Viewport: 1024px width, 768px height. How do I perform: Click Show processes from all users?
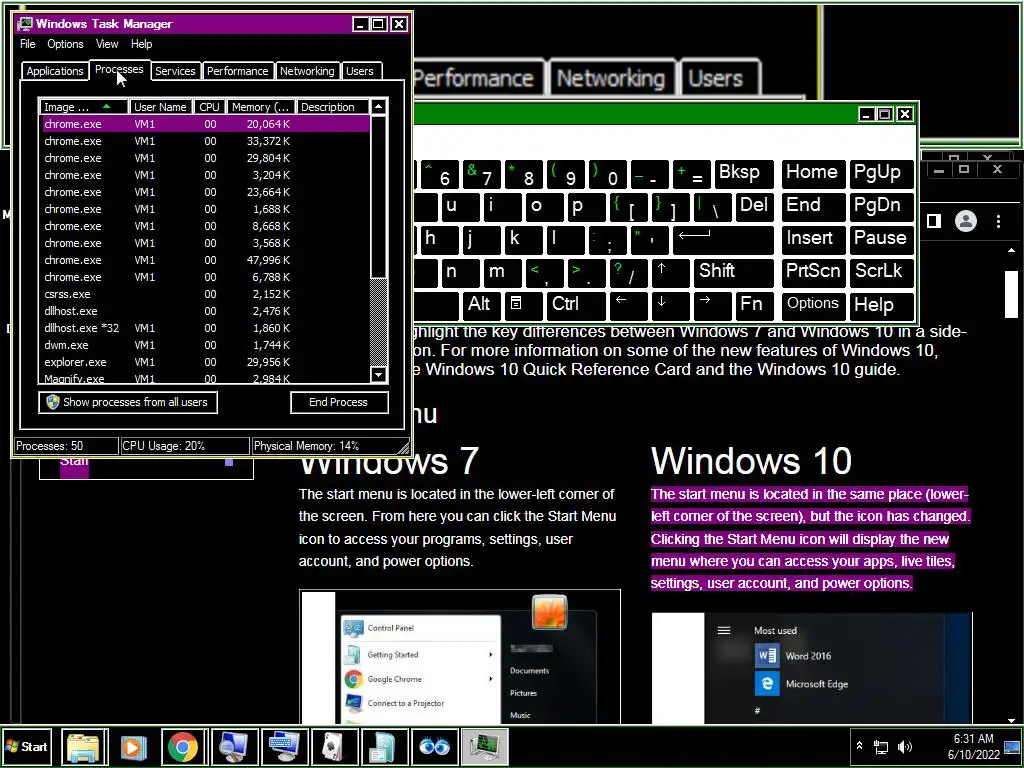tap(128, 402)
